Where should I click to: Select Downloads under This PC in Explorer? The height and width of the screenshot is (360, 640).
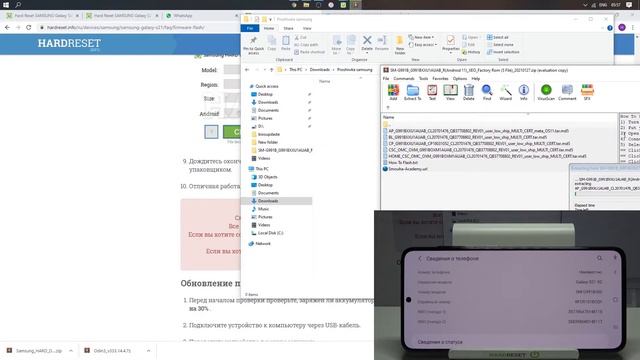coord(268,201)
